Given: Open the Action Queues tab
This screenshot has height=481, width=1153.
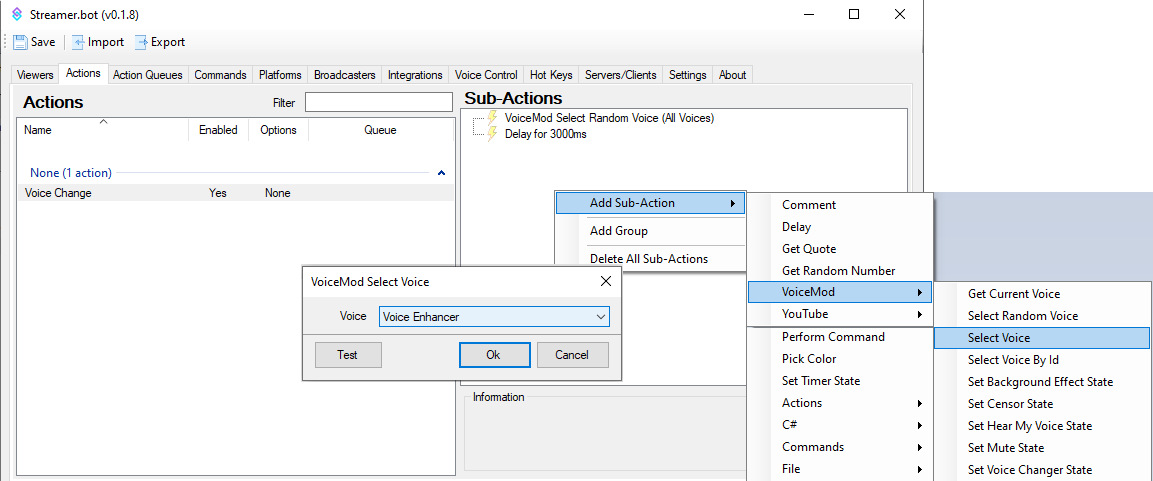Looking at the screenshot, I should (148, 75).
